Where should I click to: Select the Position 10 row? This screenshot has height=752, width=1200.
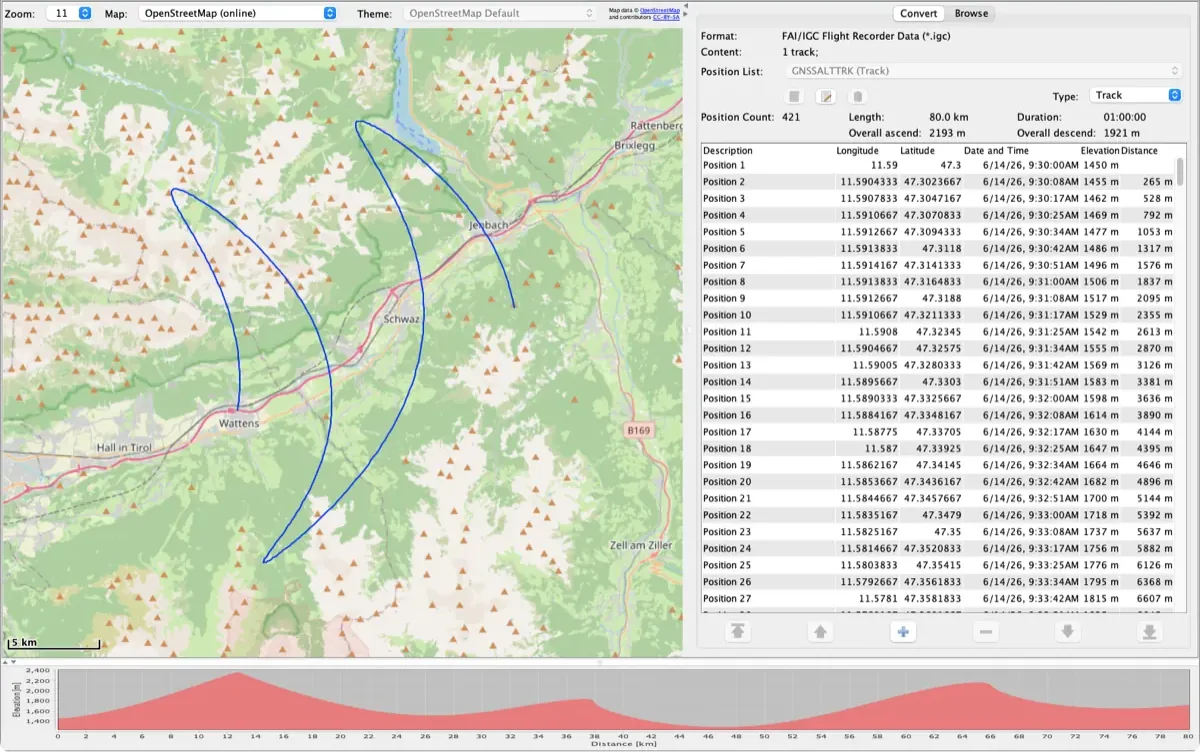point(938,315)
